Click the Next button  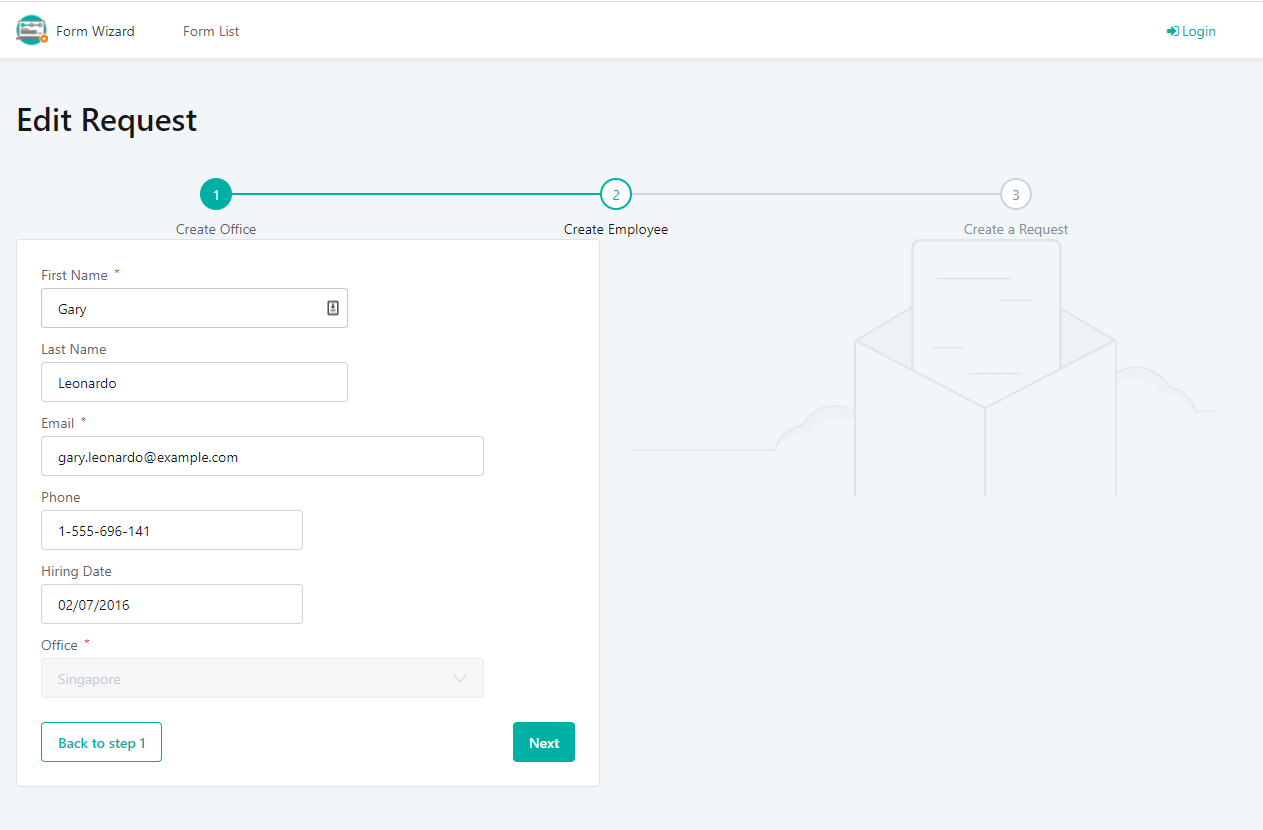coord(543,742)
